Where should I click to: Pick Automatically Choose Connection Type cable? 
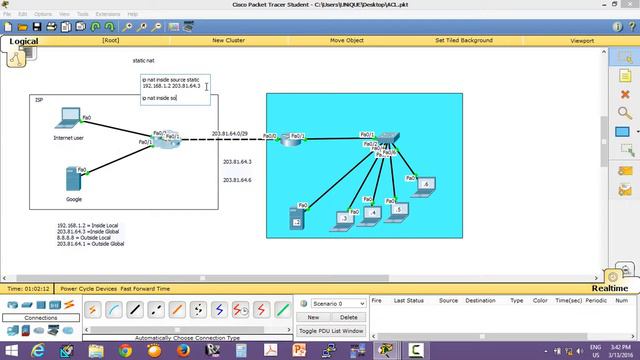(x=93, y=311)
